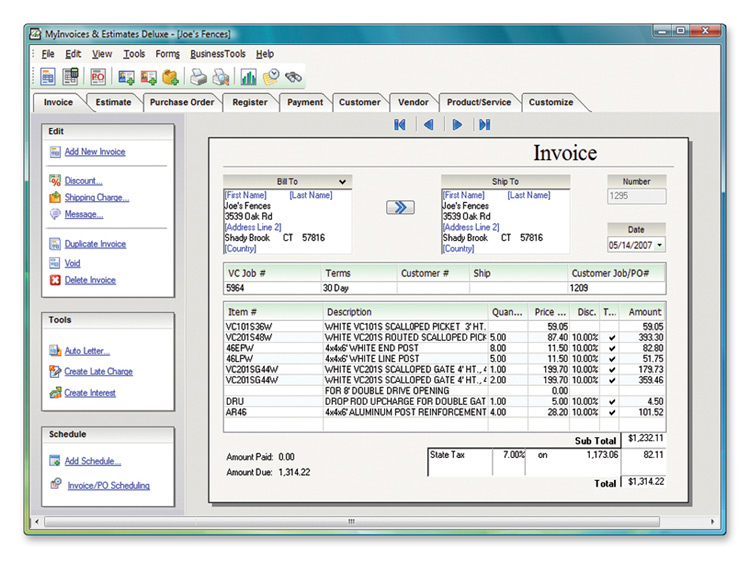
Task: Click the Item # column header
Action: (x=273, y=312)
